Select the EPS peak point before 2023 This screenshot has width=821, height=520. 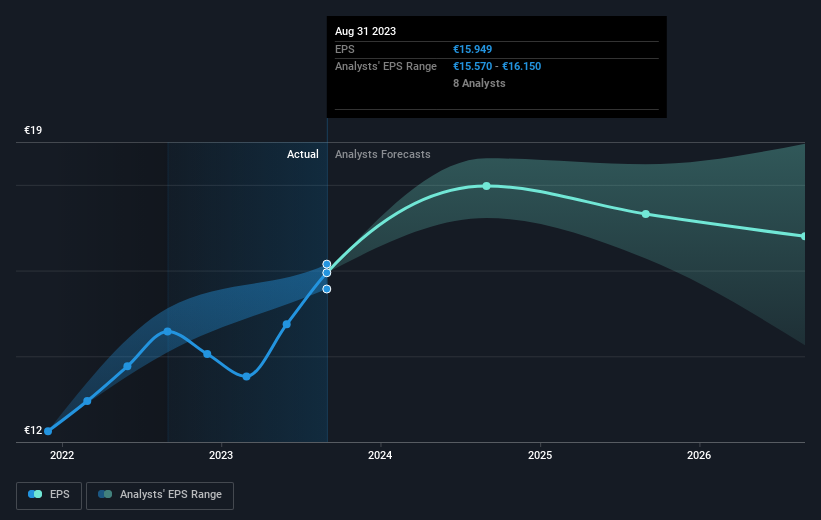tap(168, 331)
